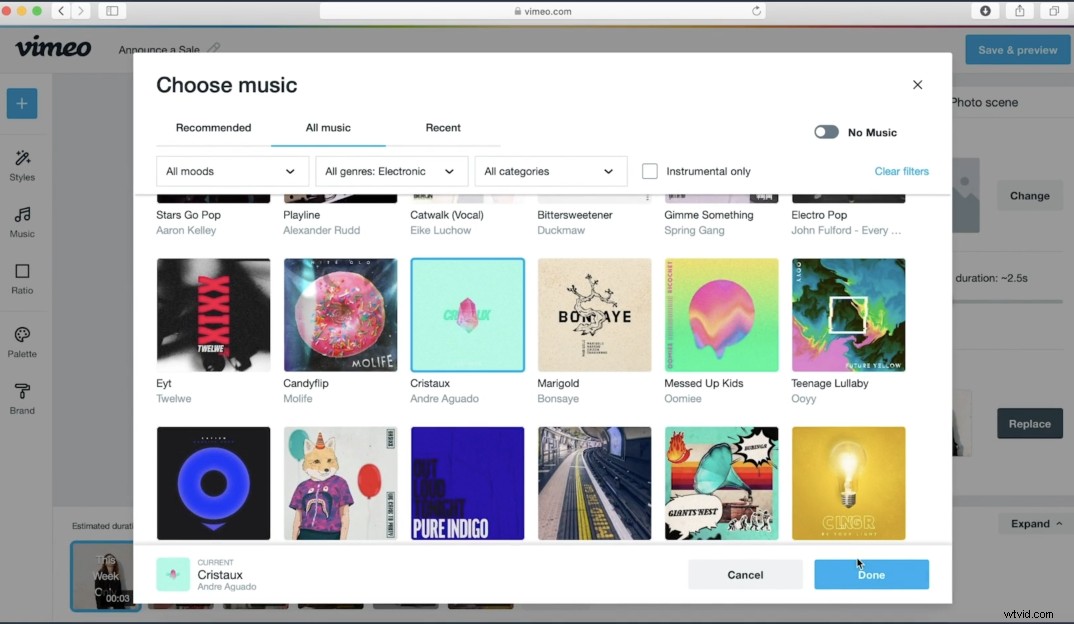Switch to the Recommended tab
This screenshot has height=624, width=1074.
tap(213, 127)
